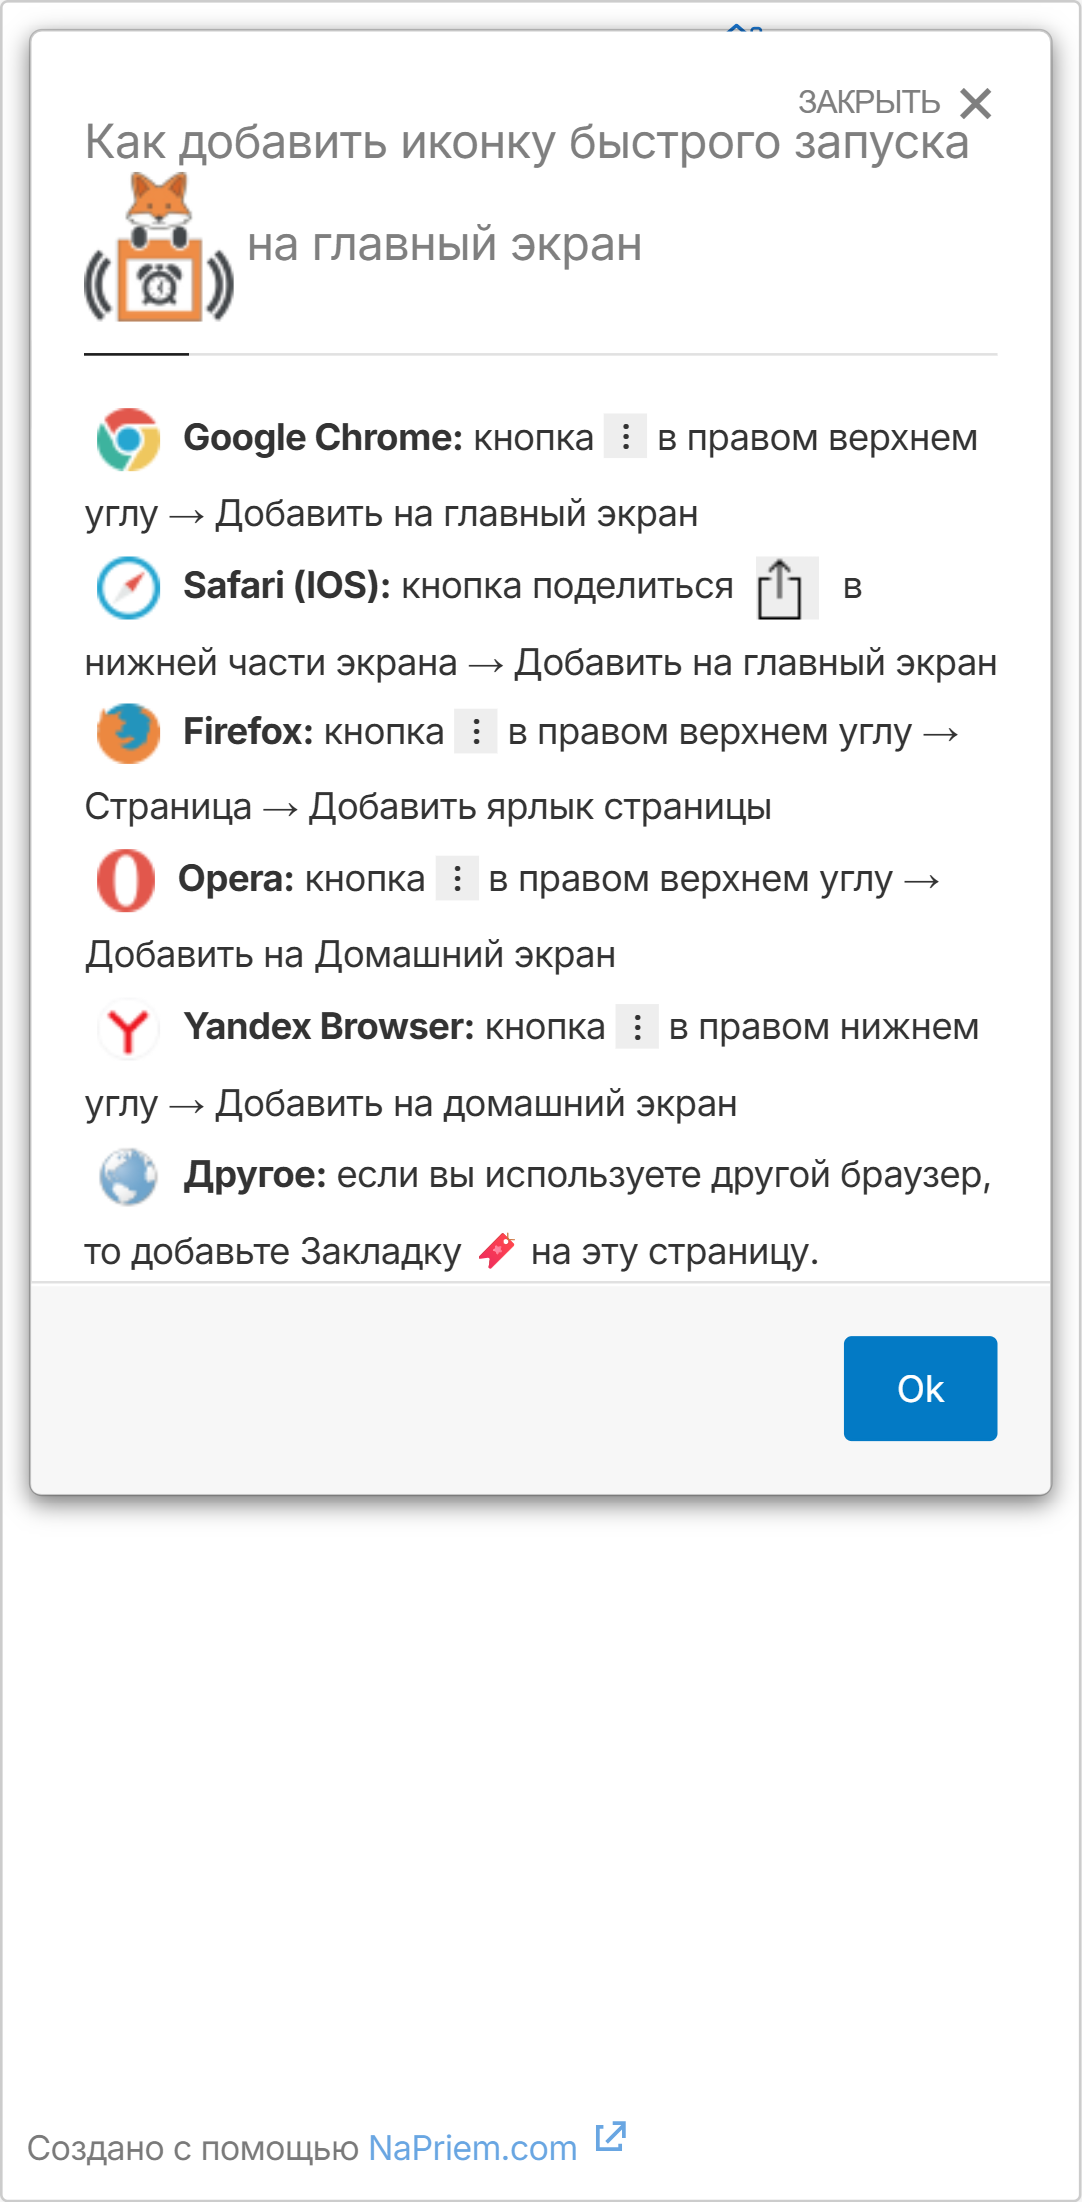
Task: Click the 'Opera:' bold label
Action: 236,878
